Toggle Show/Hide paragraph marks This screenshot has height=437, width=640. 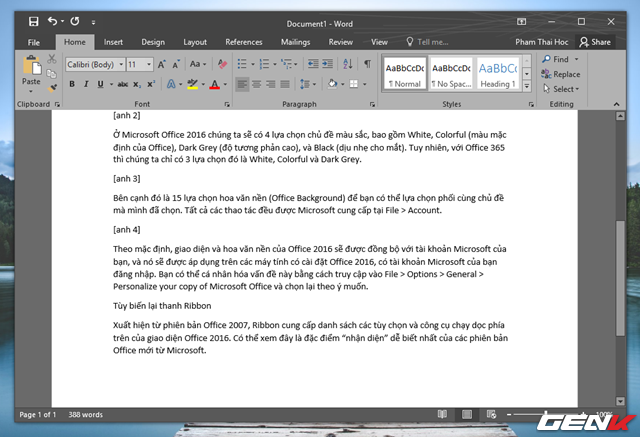(x=368, y=64)
